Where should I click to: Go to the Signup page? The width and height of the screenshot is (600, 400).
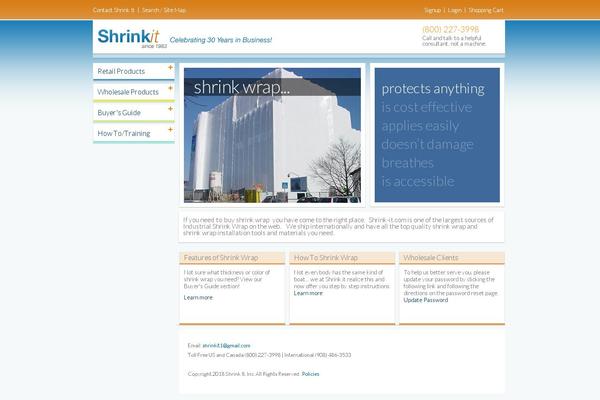coord(432,10)
